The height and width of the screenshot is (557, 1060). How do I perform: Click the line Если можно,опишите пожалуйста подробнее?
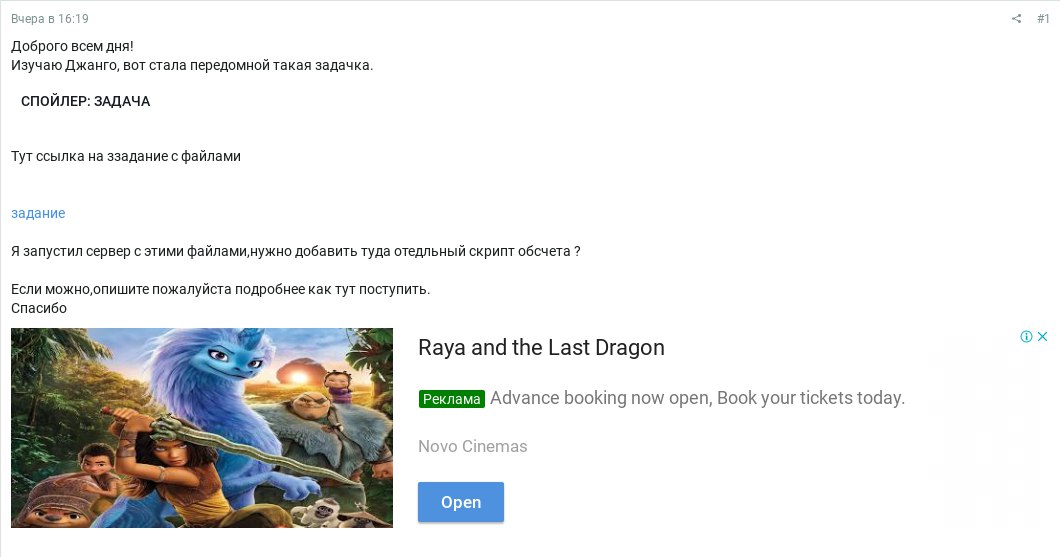coord(220,289)
